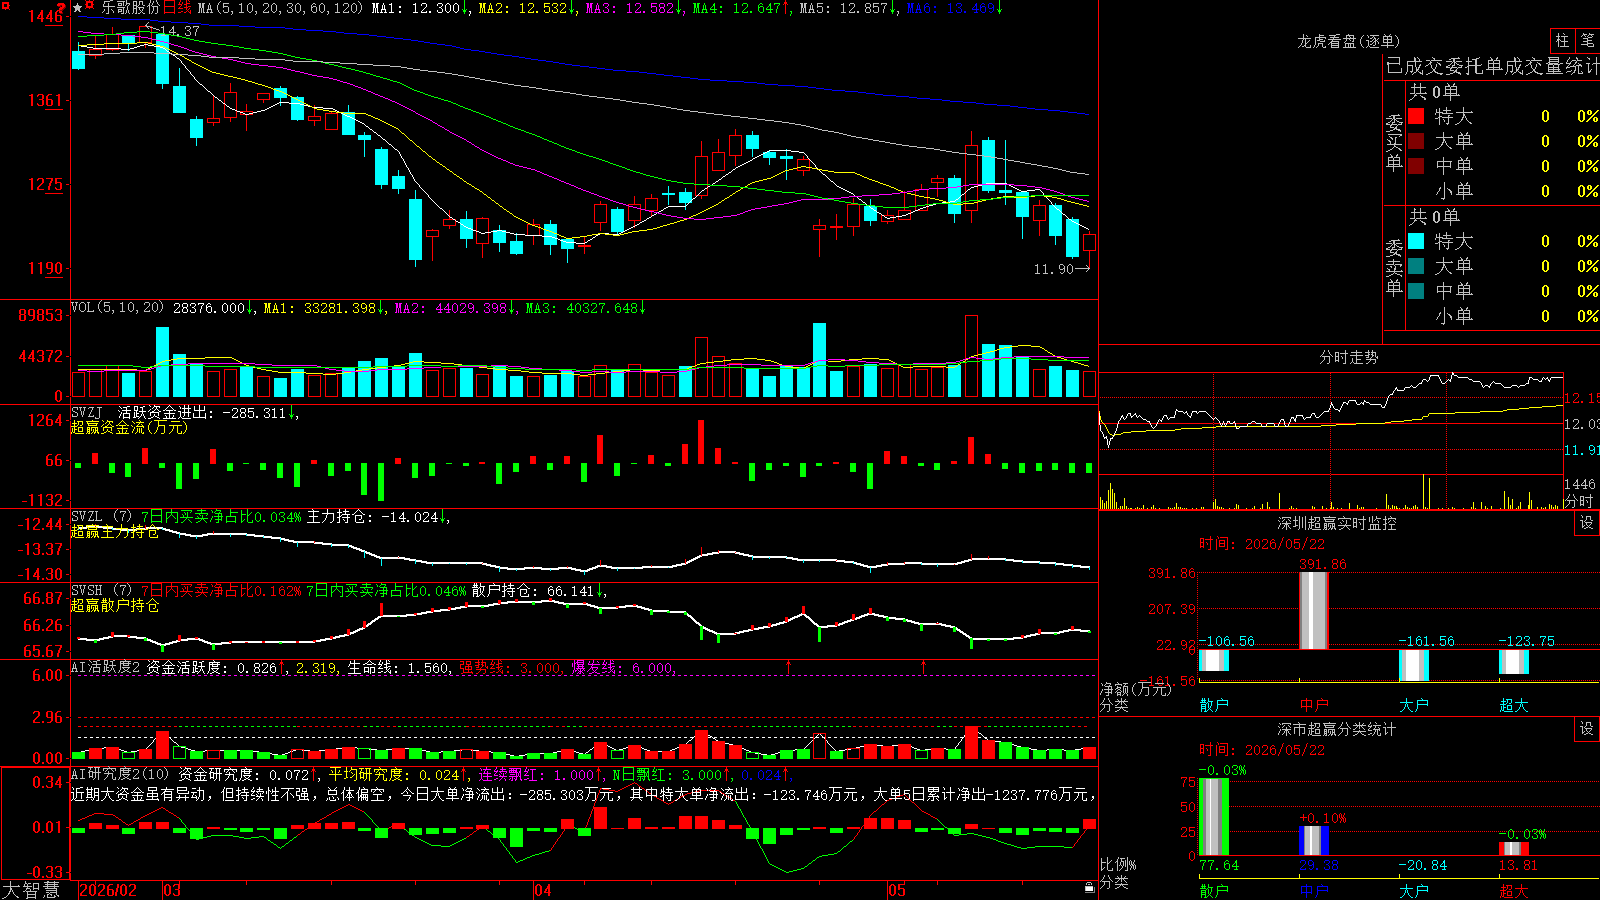
Task: Click the 2026/02 date marker on the time axis
Action: 108,890
